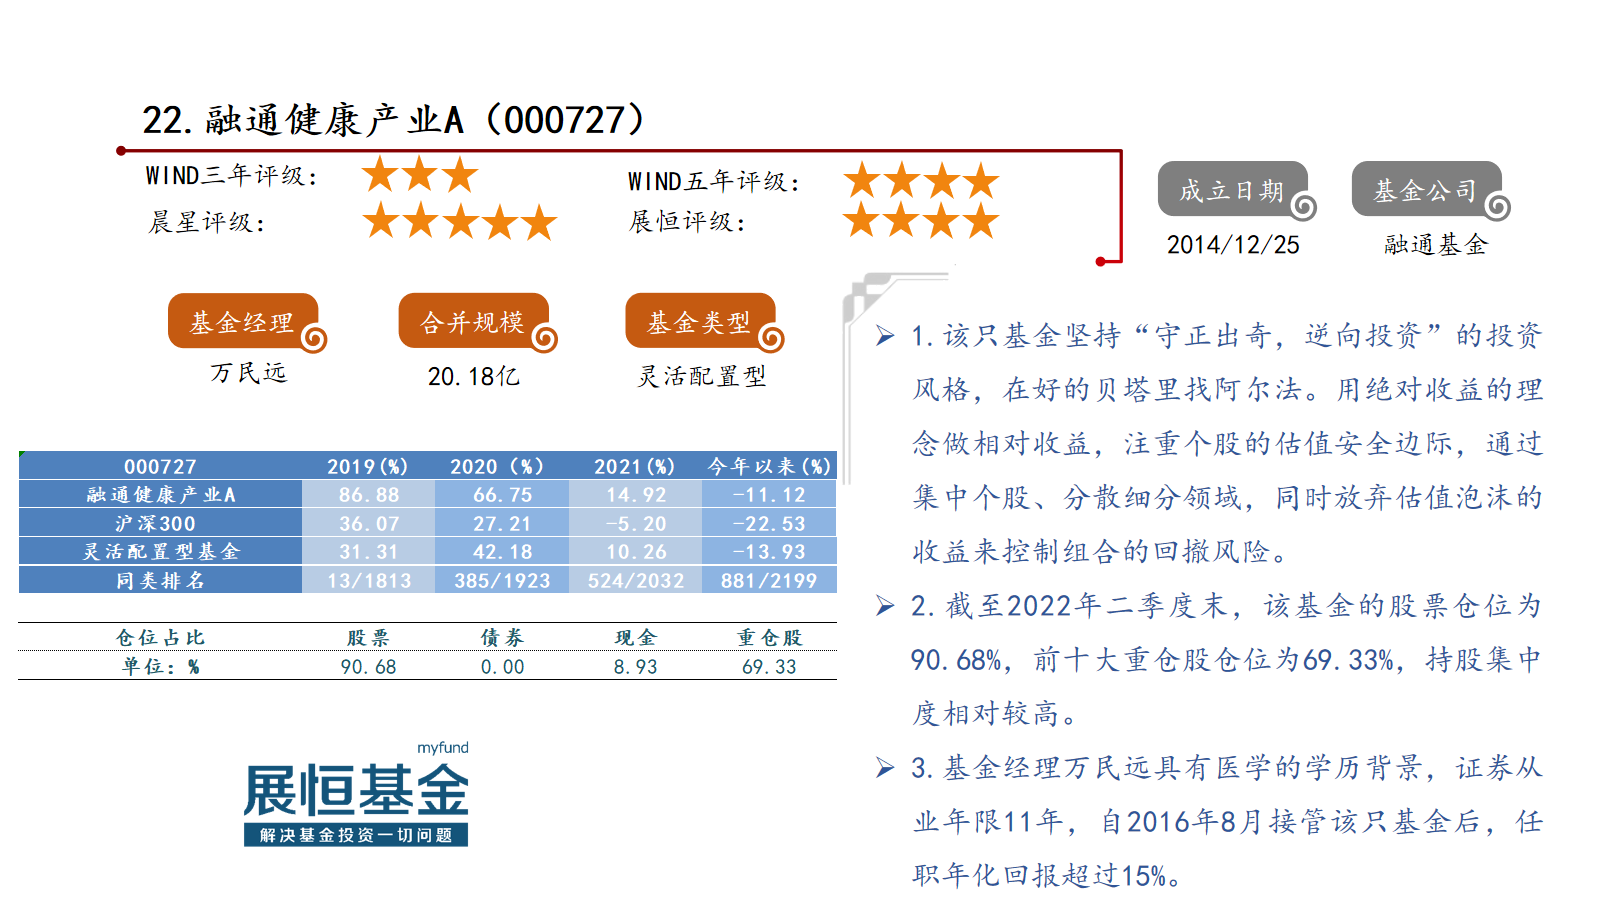The height and width of the screenshot is (900, 1600).
Task: Click the 10.26 cell
Action: (x=635, y=552)
